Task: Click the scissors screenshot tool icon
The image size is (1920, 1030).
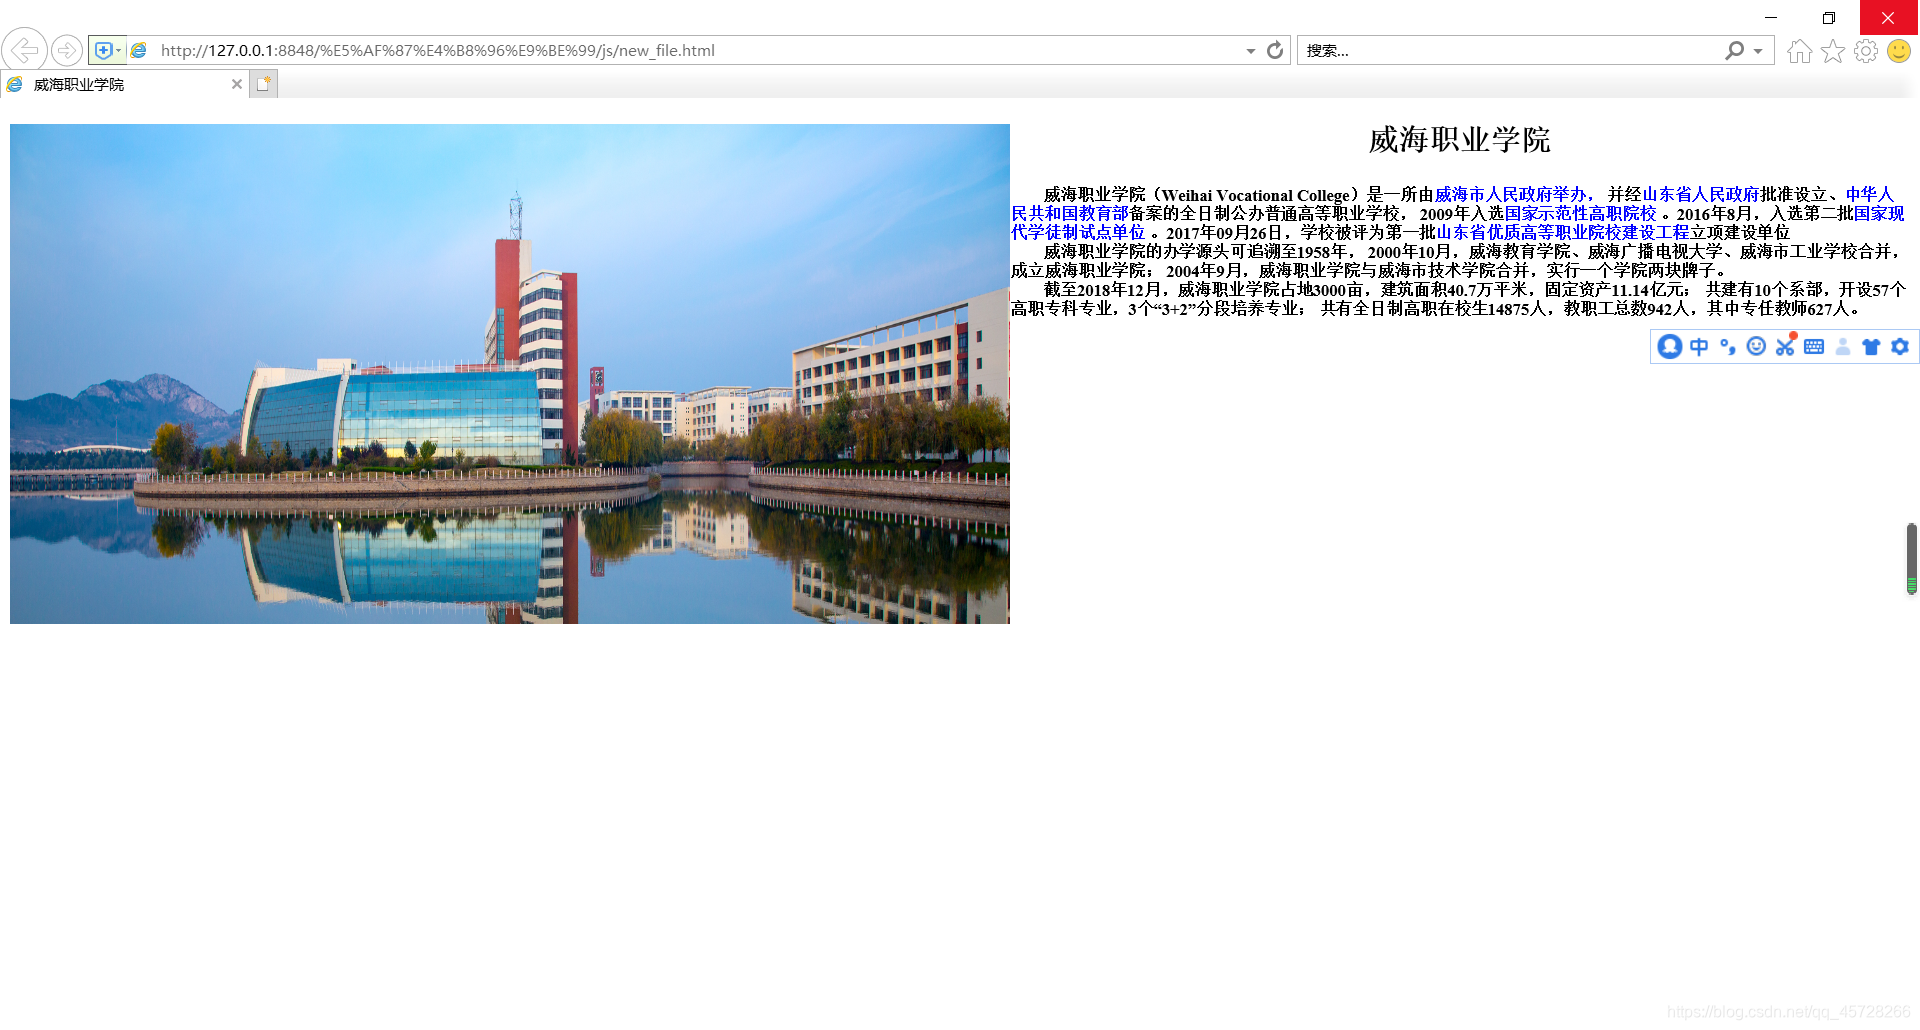Action: (x=1785, y=346)
